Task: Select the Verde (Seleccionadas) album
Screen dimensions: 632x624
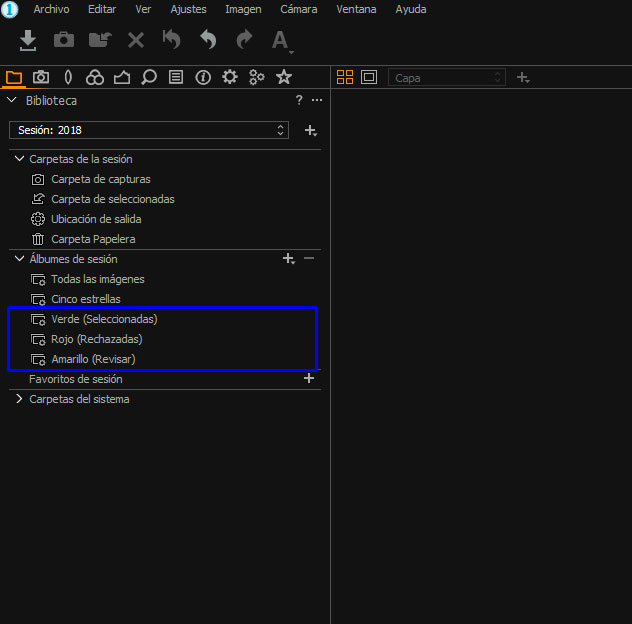Action: pos(104,319)
